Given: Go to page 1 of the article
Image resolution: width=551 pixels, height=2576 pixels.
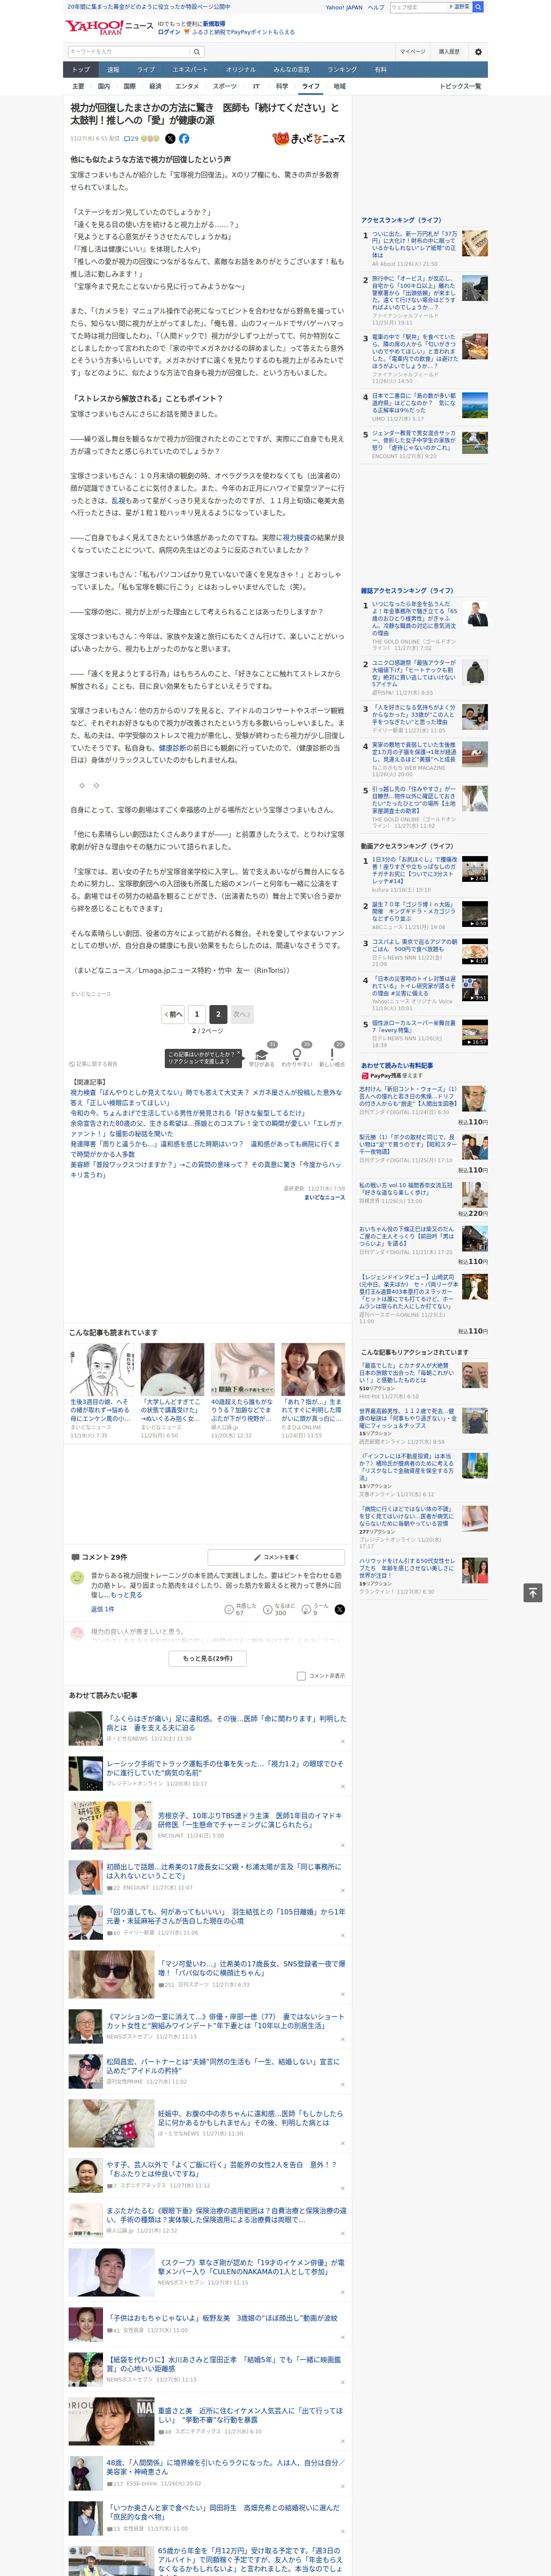Looking at the screenshot, I should click(196, 1014).
